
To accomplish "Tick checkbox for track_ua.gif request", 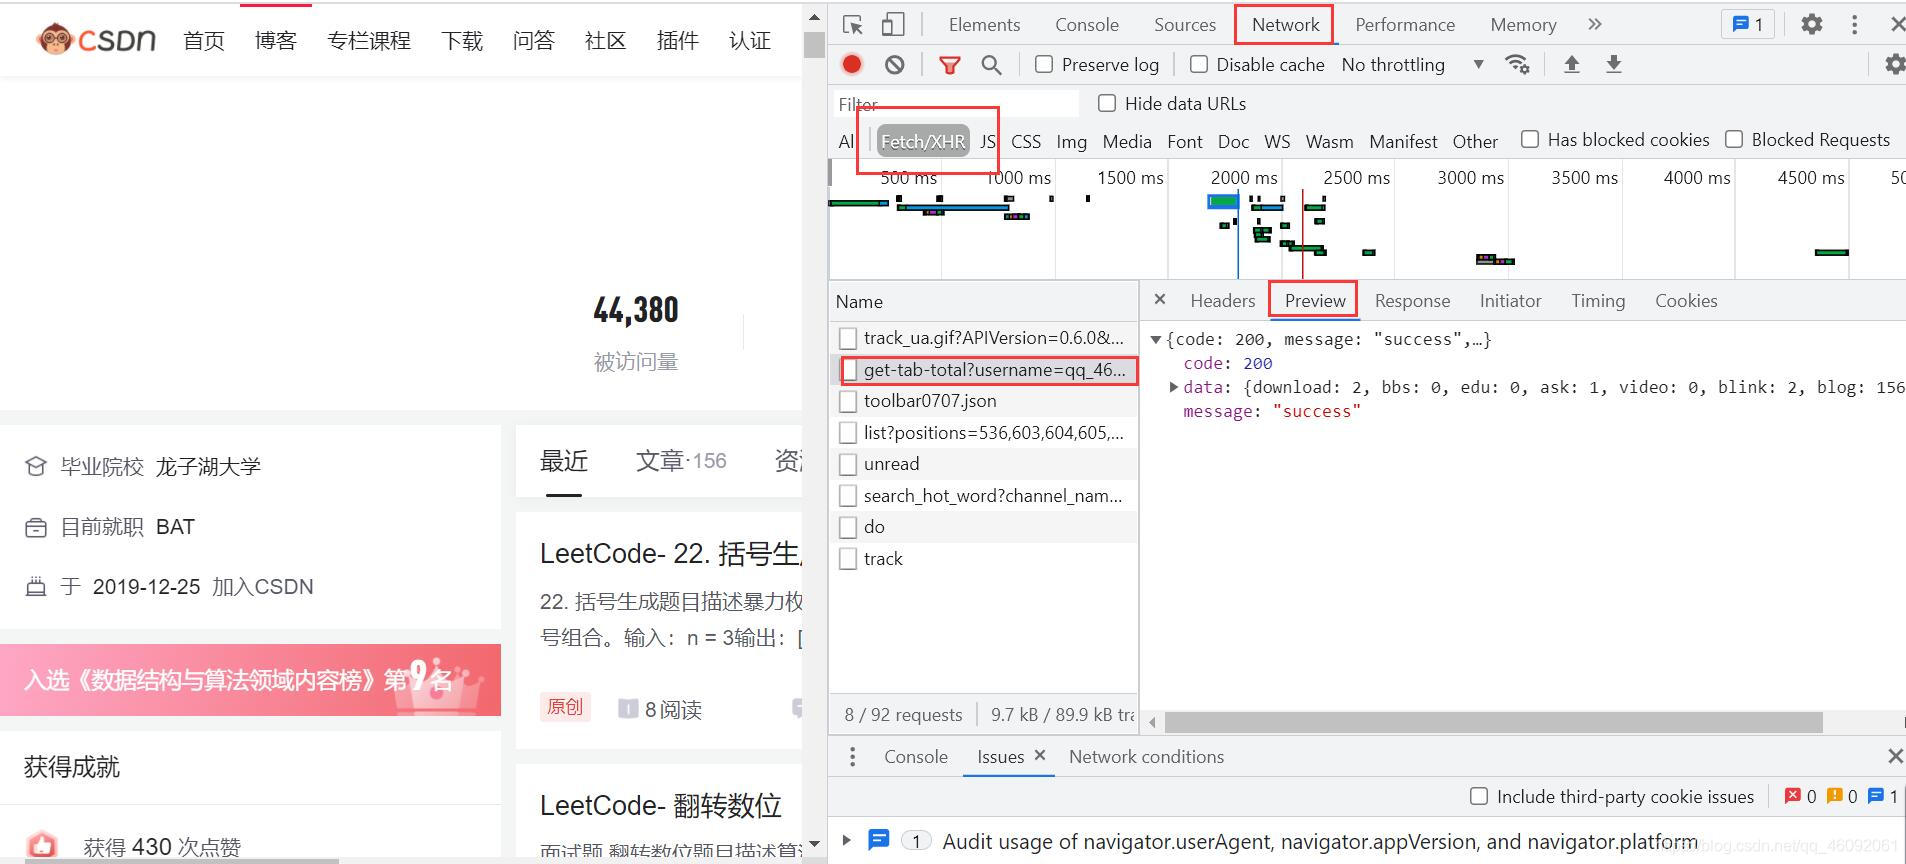I will tap(848, 338).
